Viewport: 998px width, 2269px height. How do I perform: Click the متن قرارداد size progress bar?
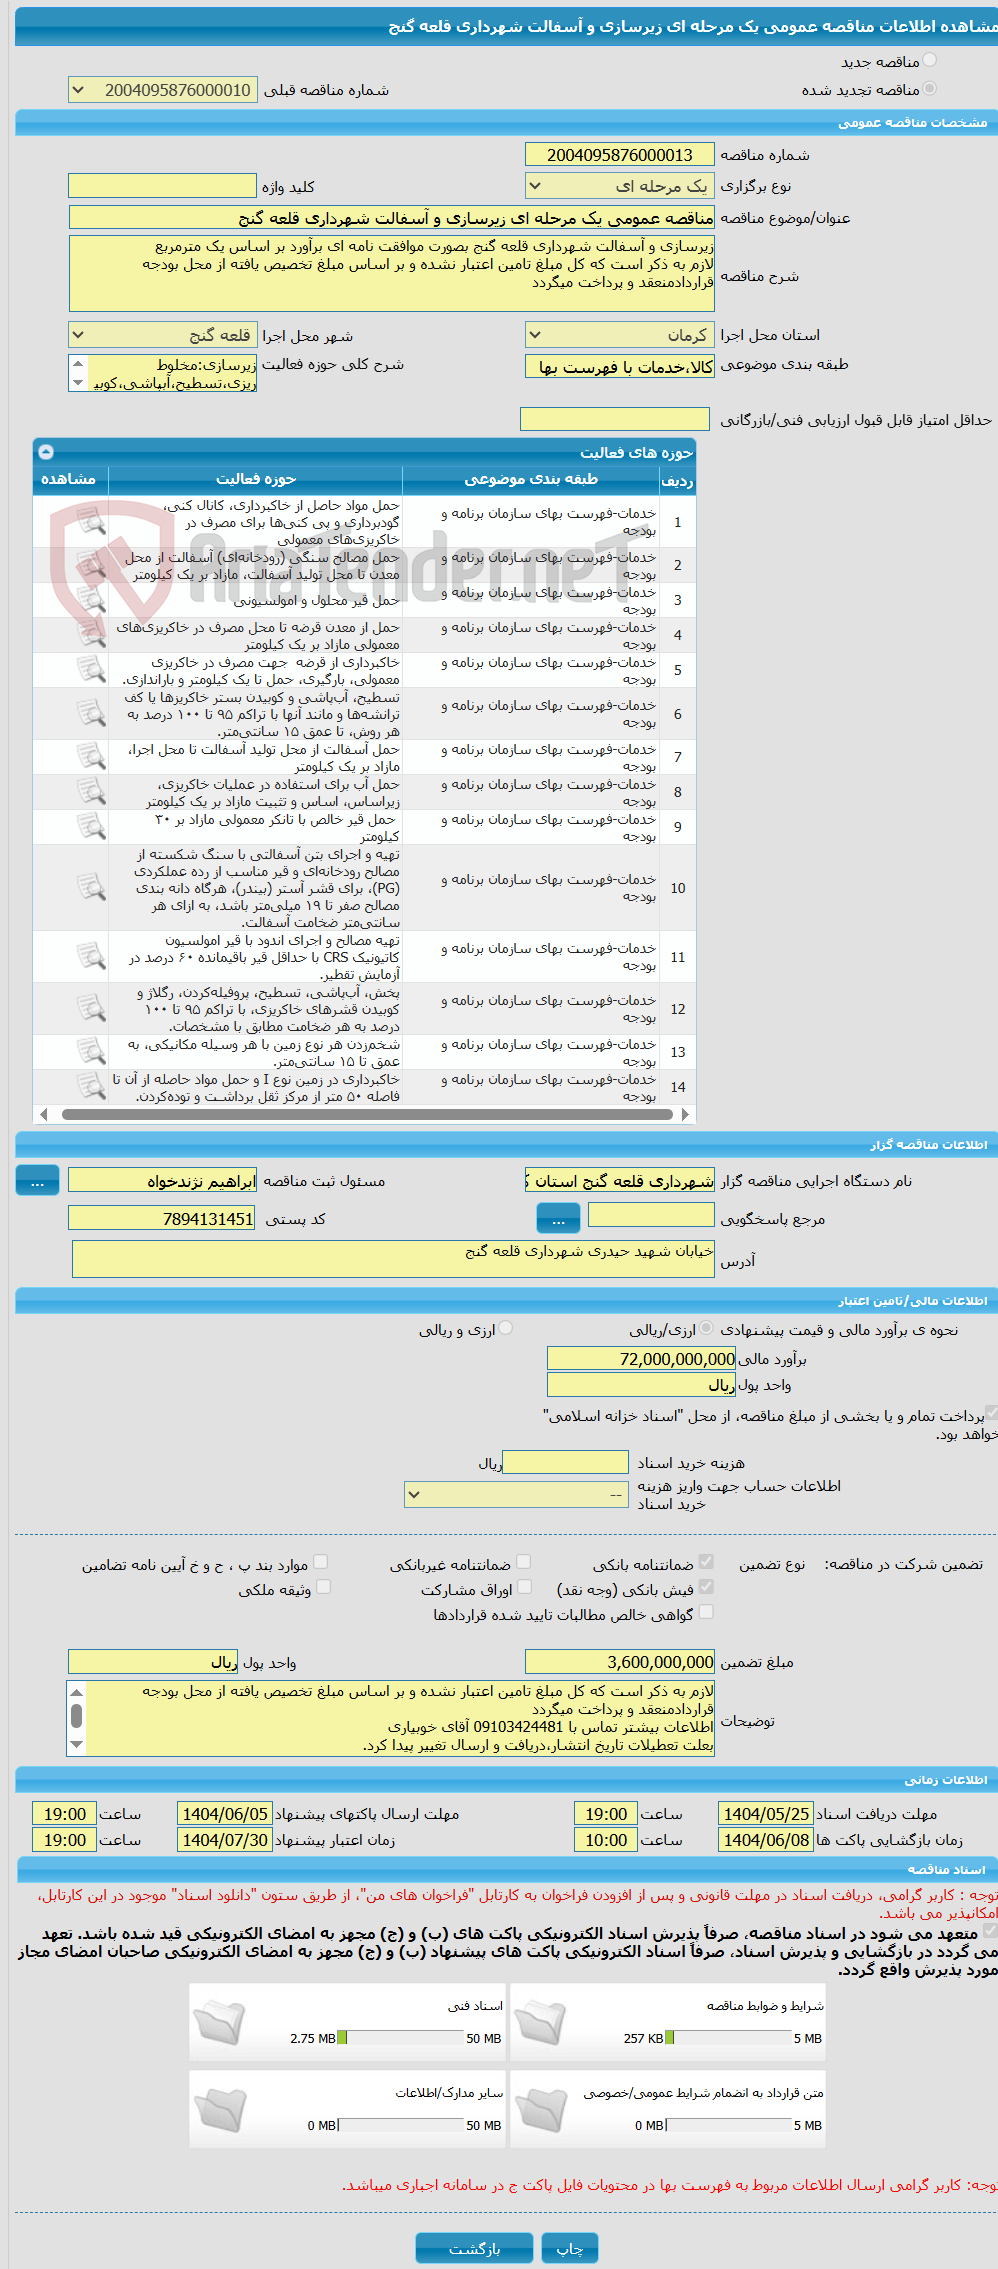(728, 2125)
